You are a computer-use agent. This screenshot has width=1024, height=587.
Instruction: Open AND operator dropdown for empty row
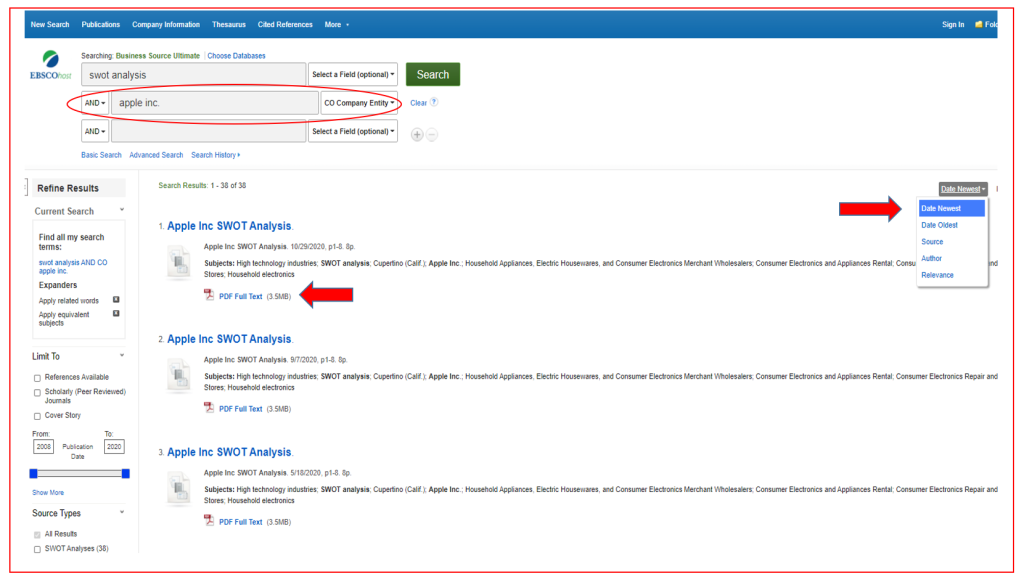pyautogui.click(x=95, y=131)
